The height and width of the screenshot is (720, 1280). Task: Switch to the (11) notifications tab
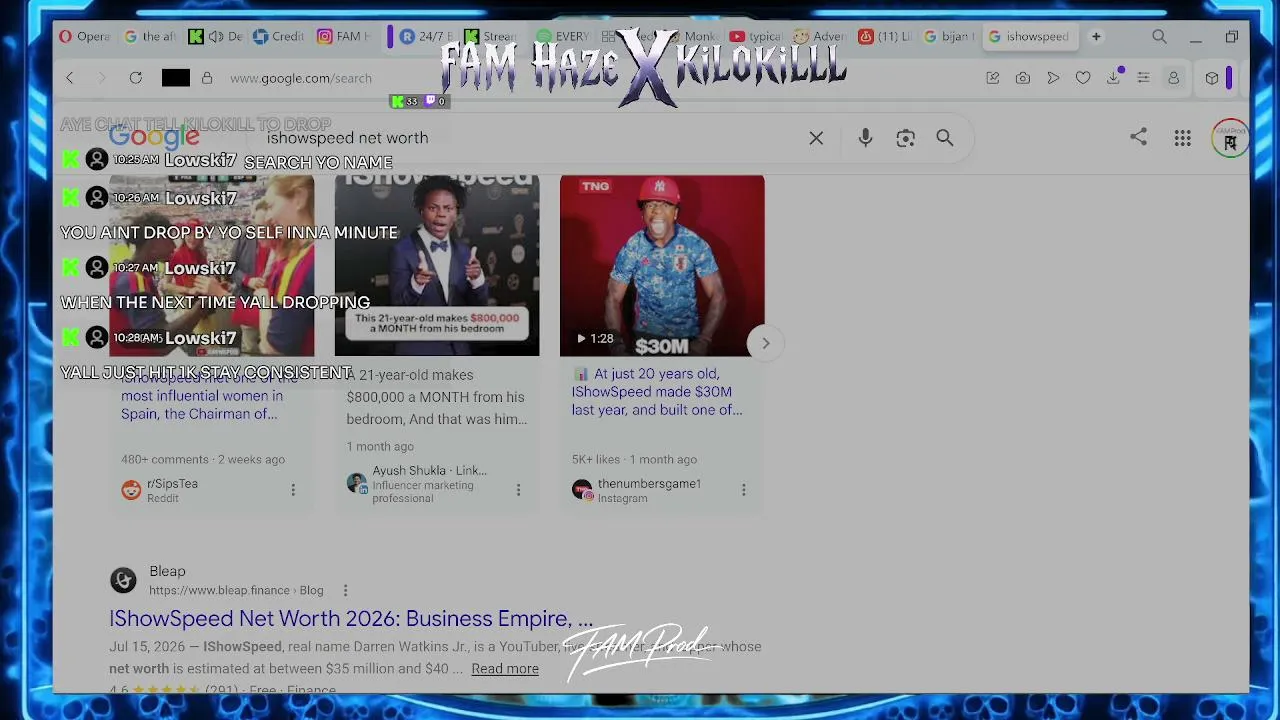point(885,37)
